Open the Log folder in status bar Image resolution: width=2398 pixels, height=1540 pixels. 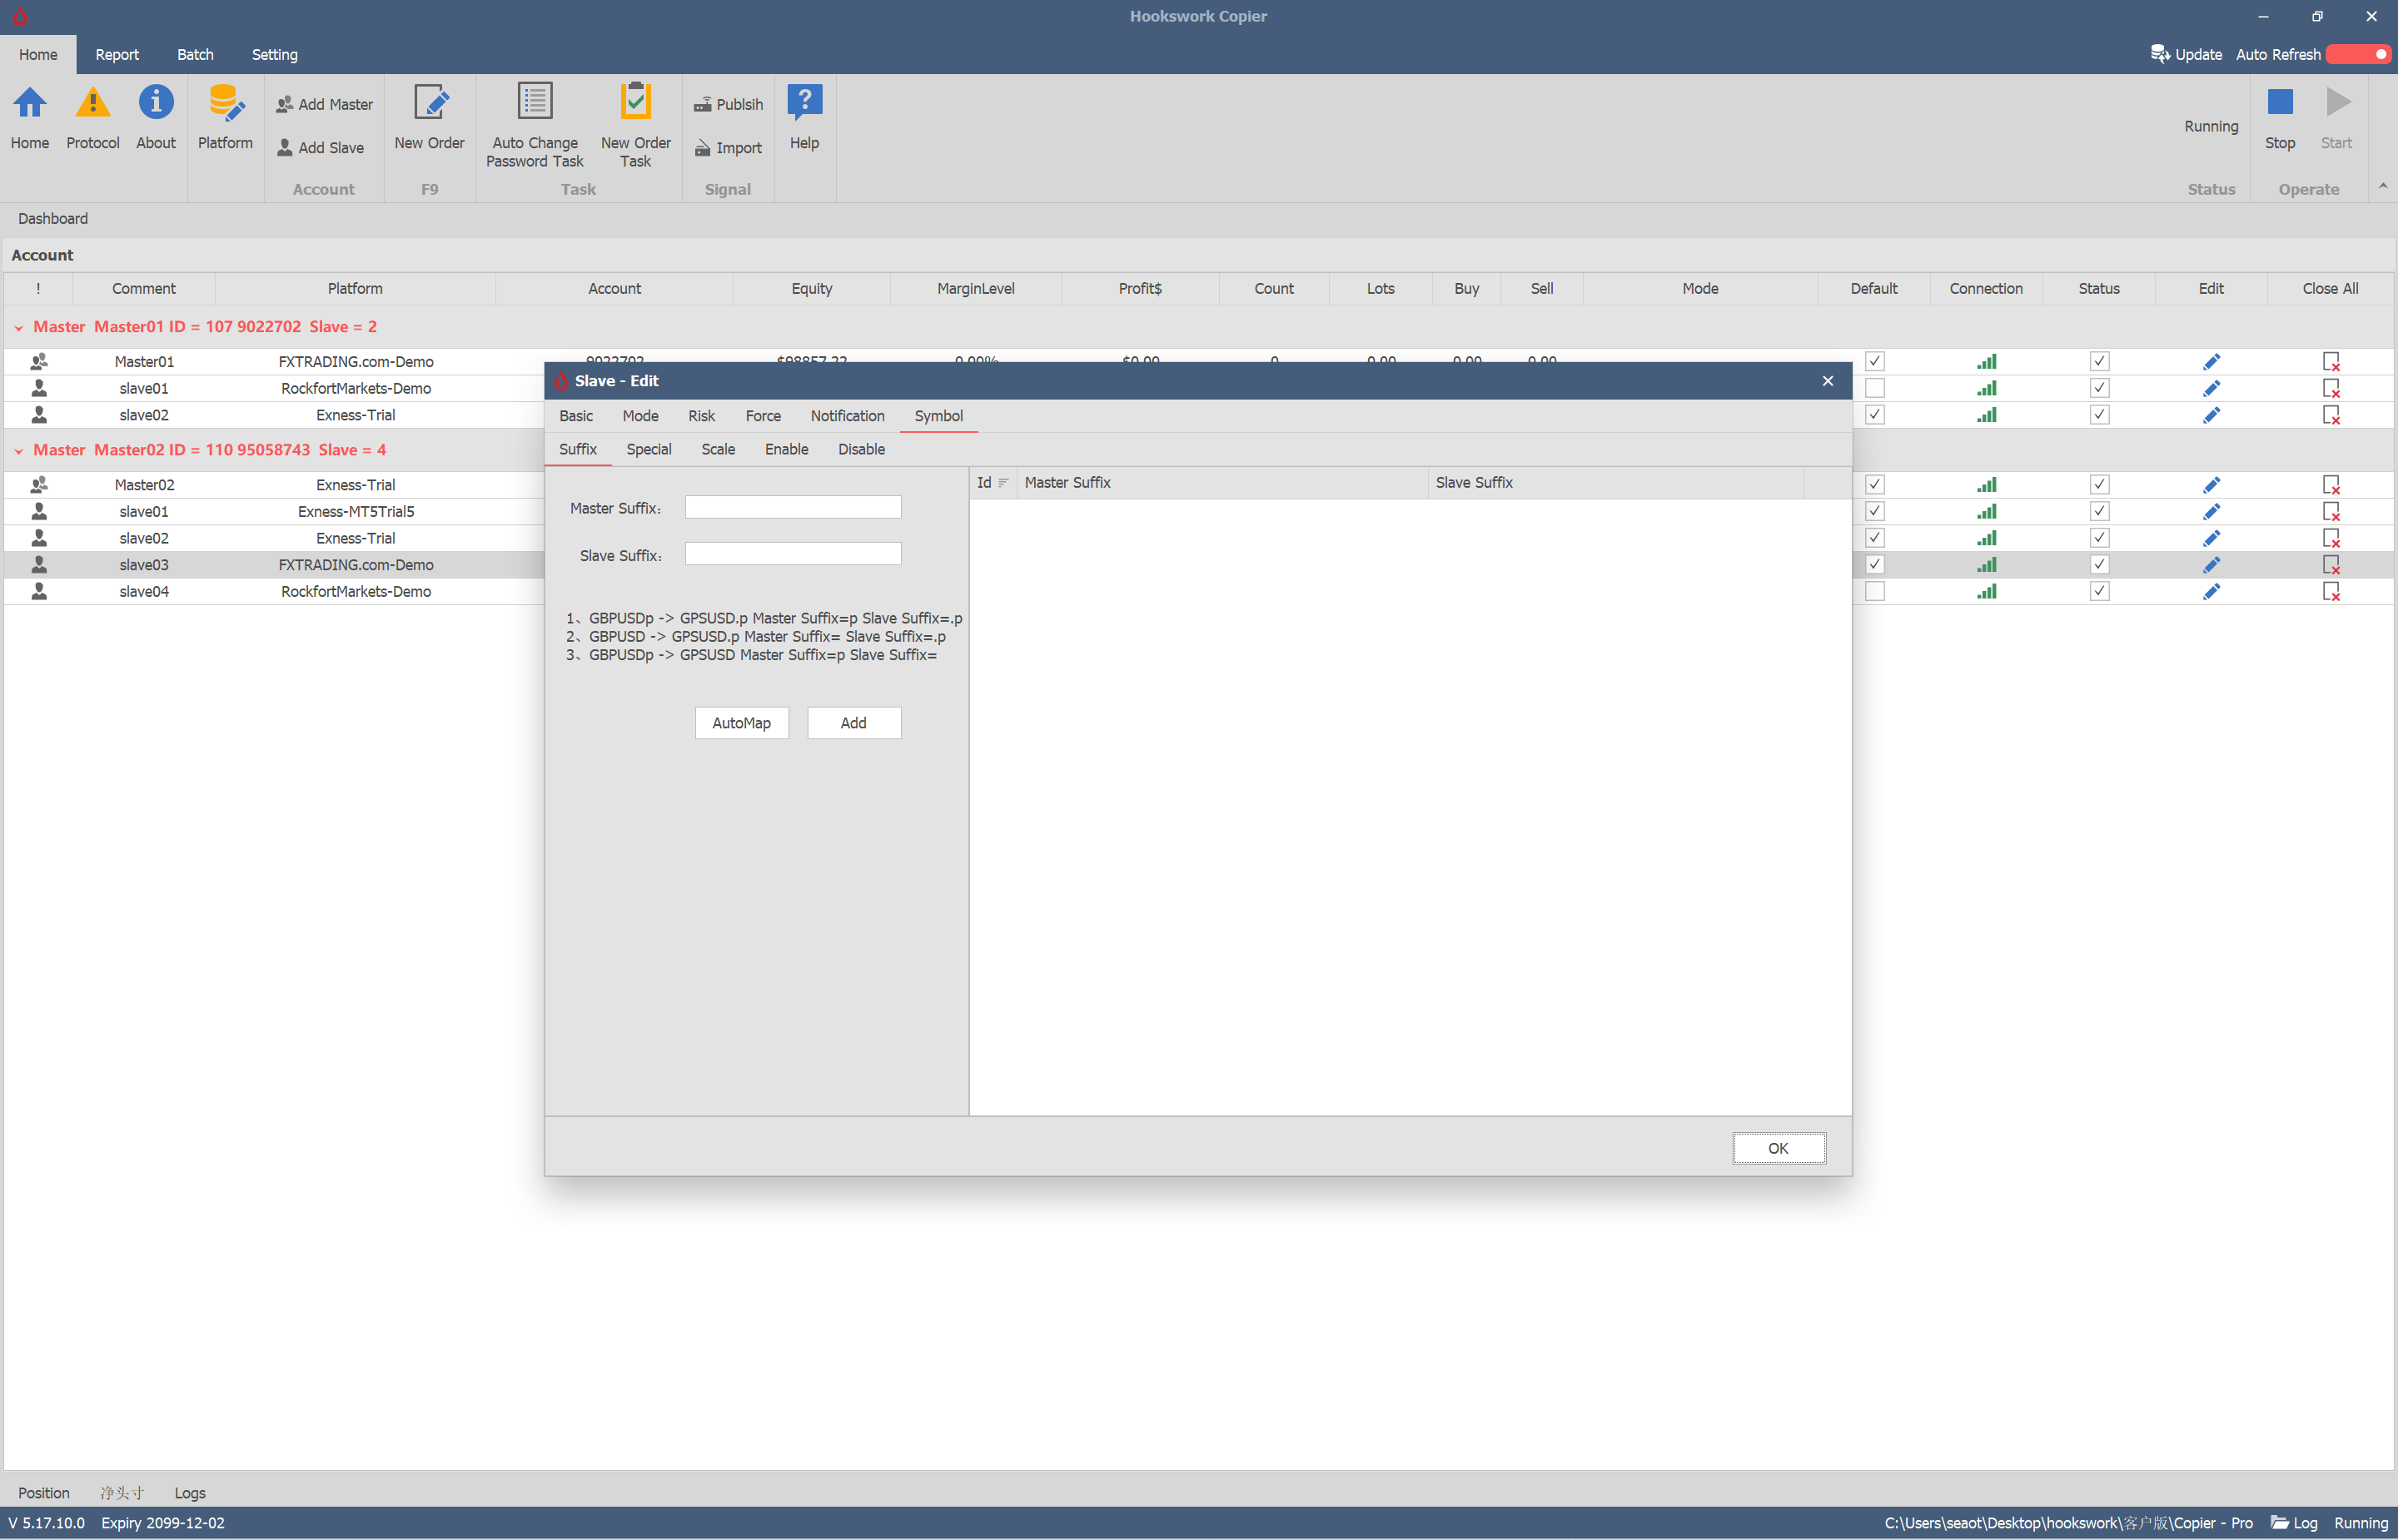pyautogui.click(x=2294, y=1522)
